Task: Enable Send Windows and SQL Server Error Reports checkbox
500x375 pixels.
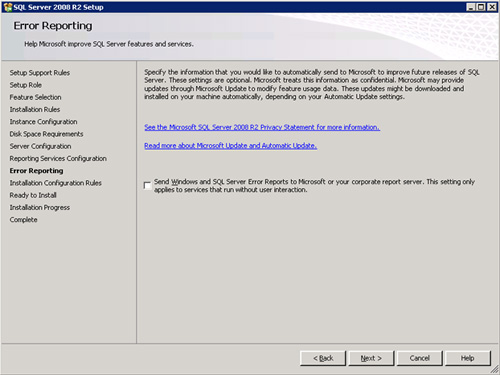Action: click(147, 186)
